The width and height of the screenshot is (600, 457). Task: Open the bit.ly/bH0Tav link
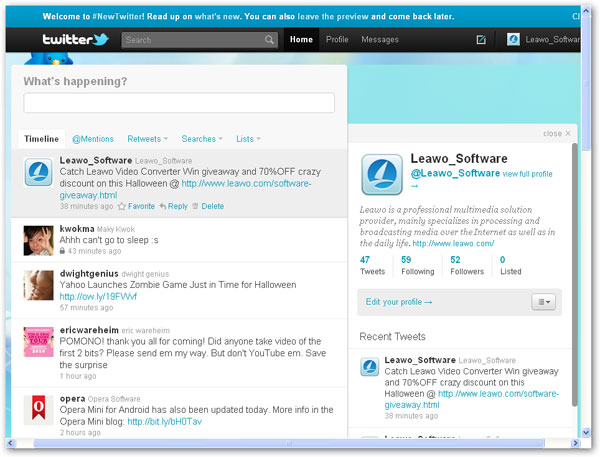[165, 422]
